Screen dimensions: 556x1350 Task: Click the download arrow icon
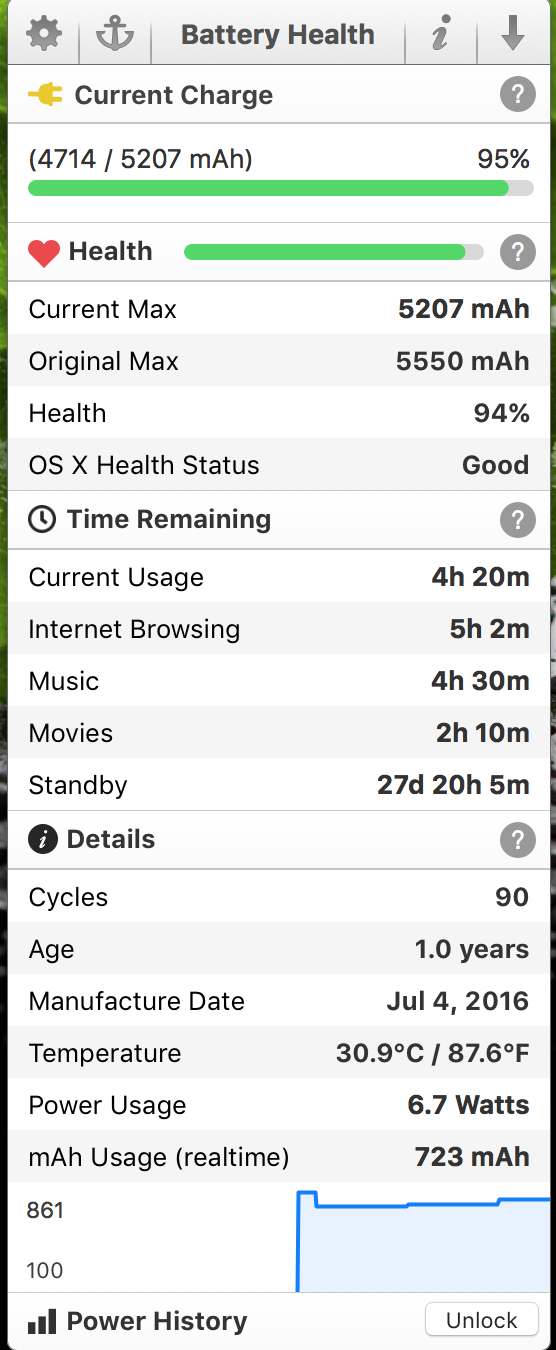(x=513, y=34)
